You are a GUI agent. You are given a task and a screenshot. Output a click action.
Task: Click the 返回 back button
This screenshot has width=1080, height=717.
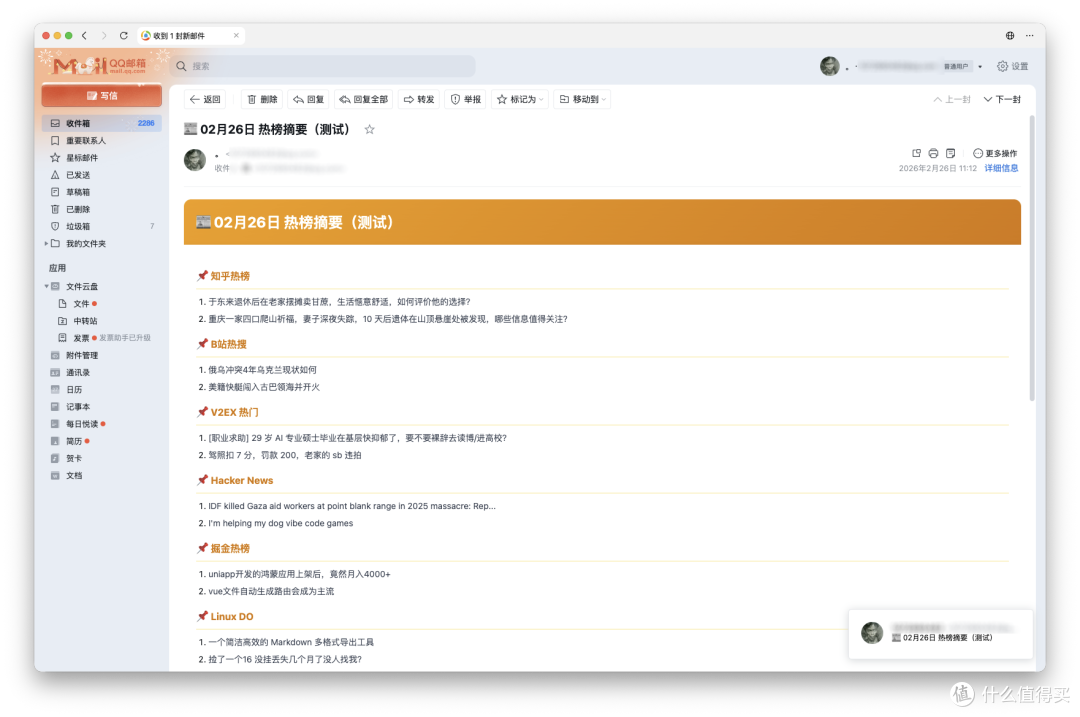click(205, 99)
